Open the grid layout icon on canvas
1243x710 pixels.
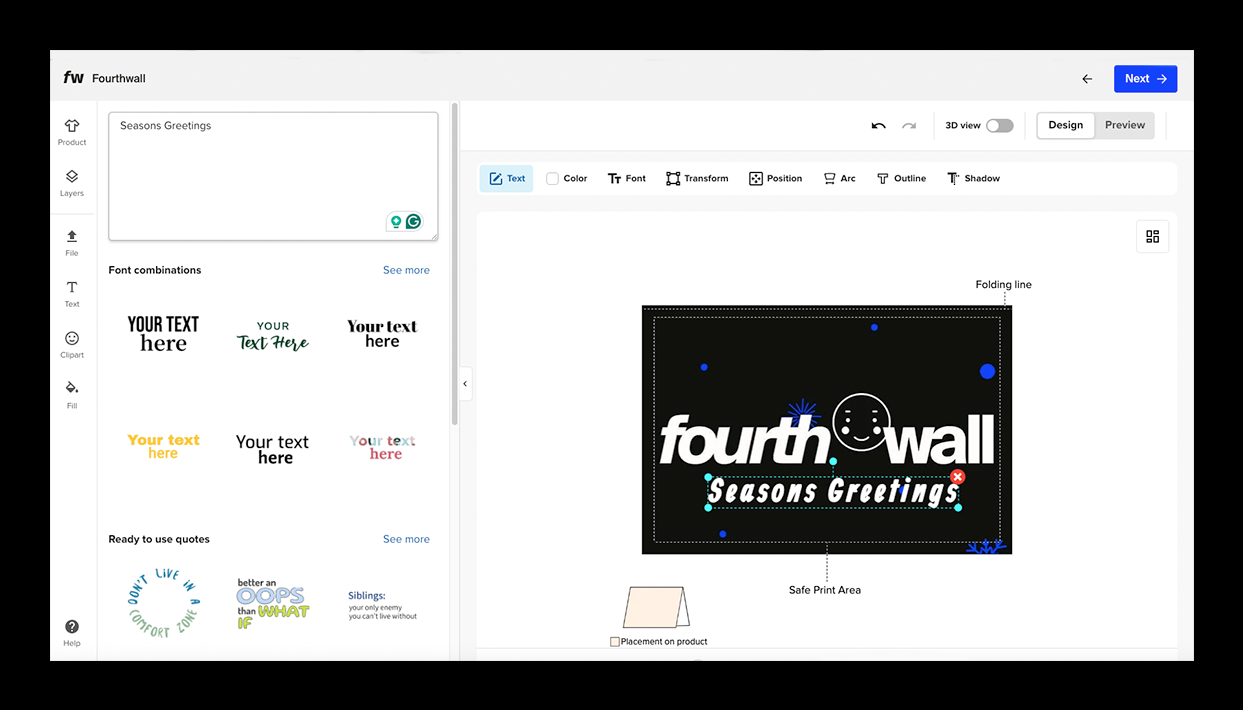click(1152, 236)
